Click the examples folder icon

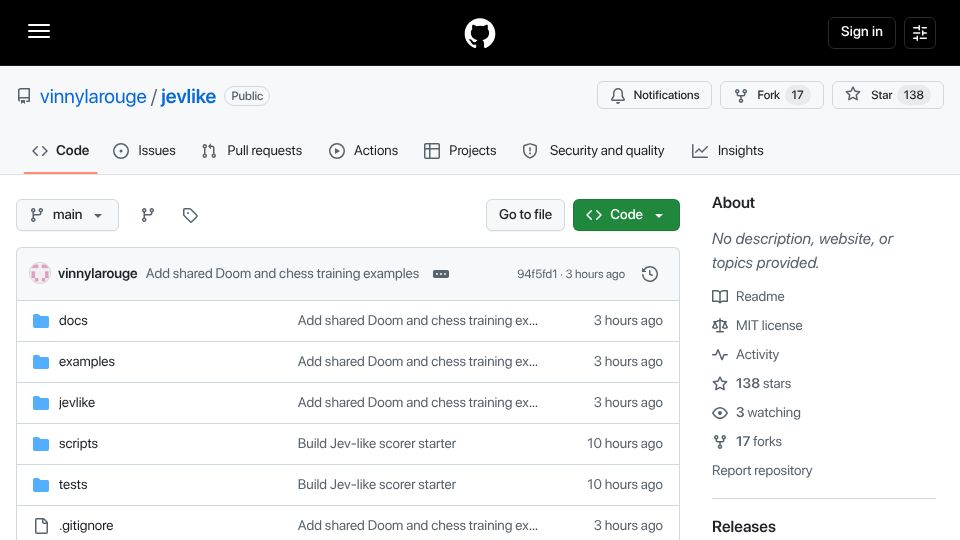pos(41,362)
